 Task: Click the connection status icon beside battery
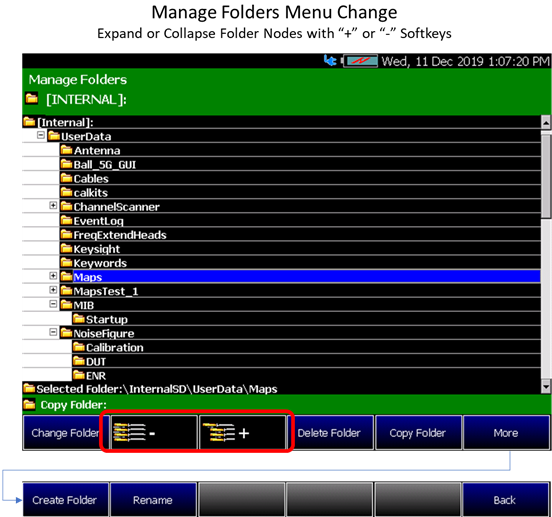coord(330,61)
